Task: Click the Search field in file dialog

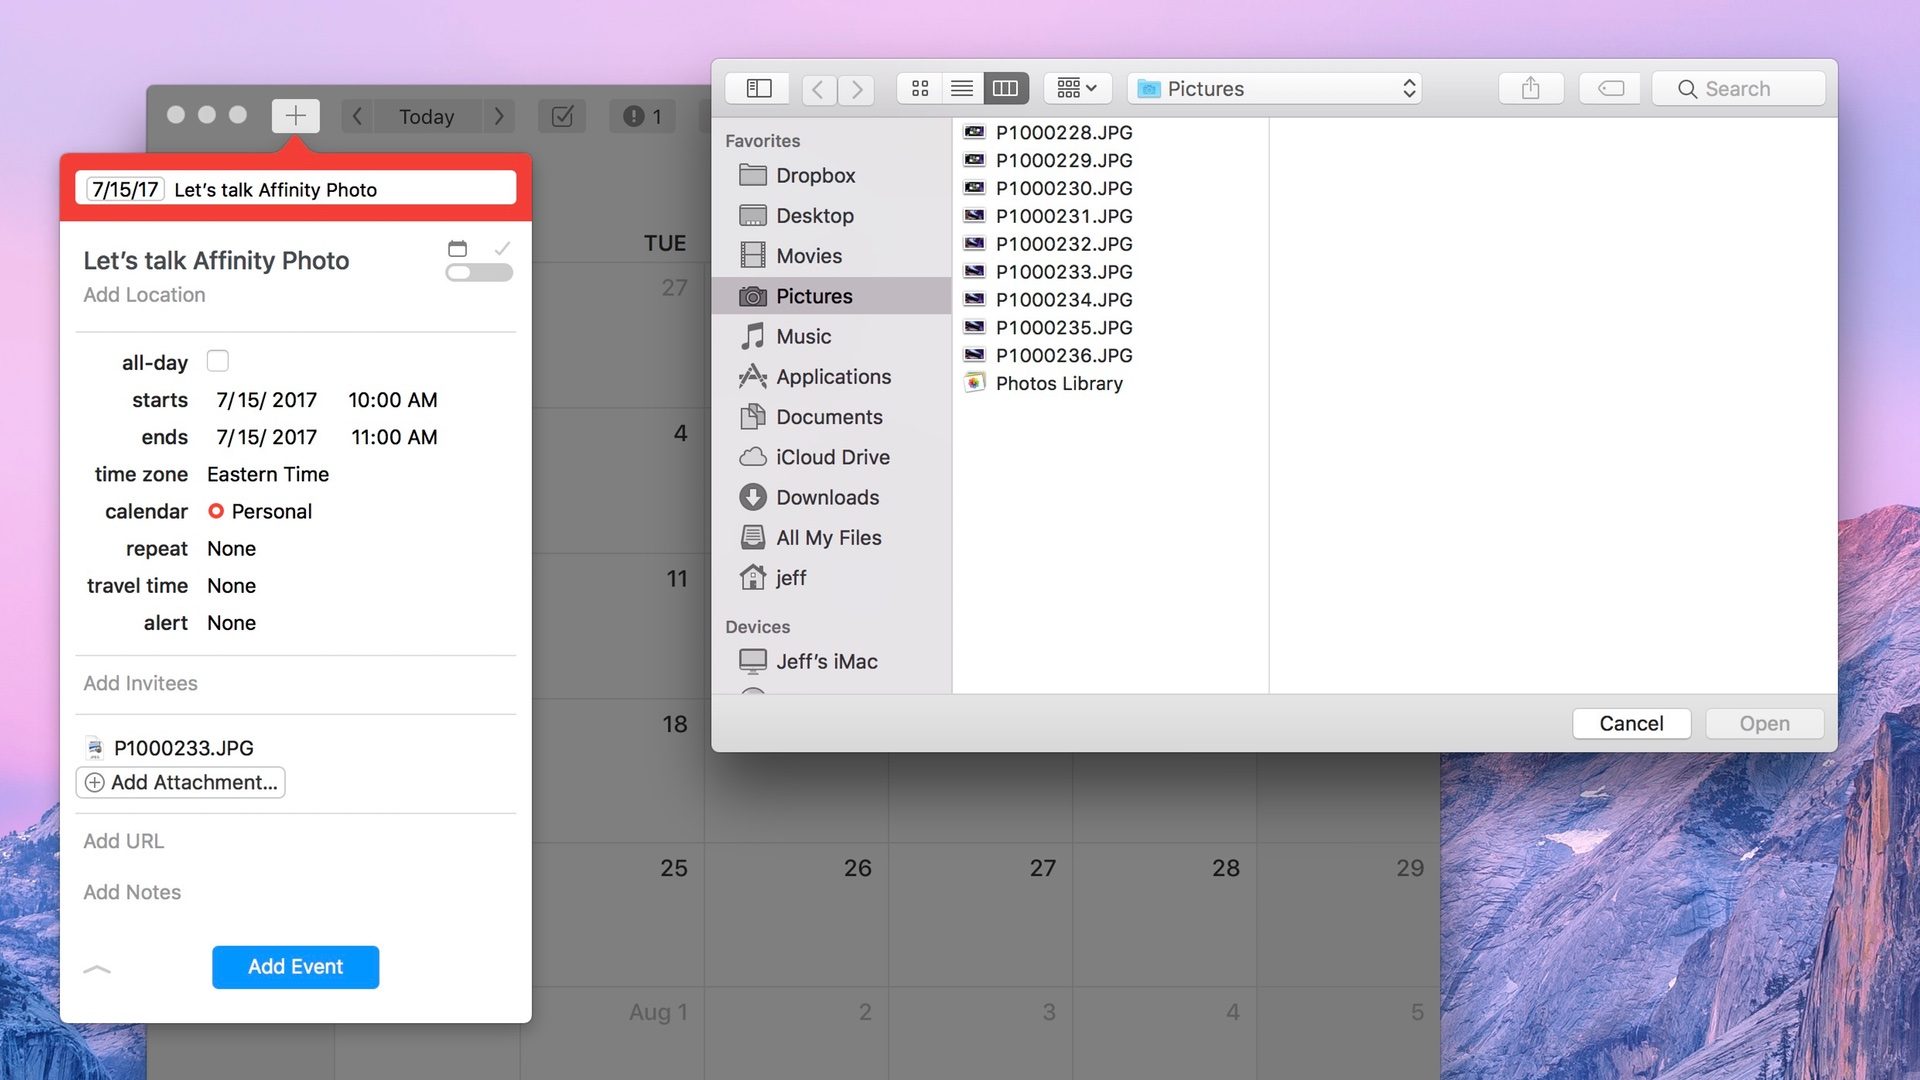Action: (x=1739, y=89)
